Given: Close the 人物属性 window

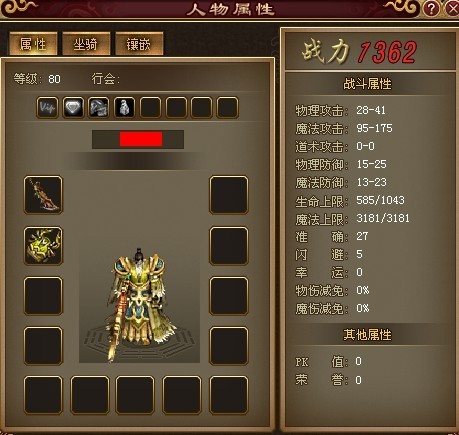Looking at the screenshot, I should point(452,8).
